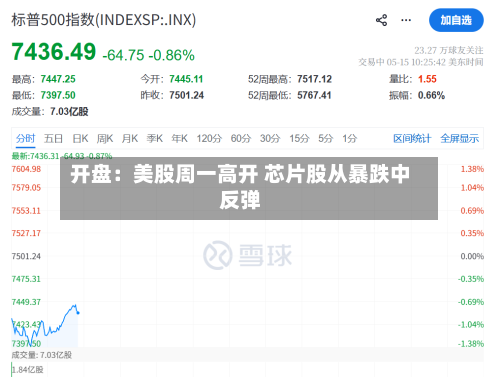The image size is (500, 377).
Task: Open the 月K chart tab
Action: (x=130, y=138)
